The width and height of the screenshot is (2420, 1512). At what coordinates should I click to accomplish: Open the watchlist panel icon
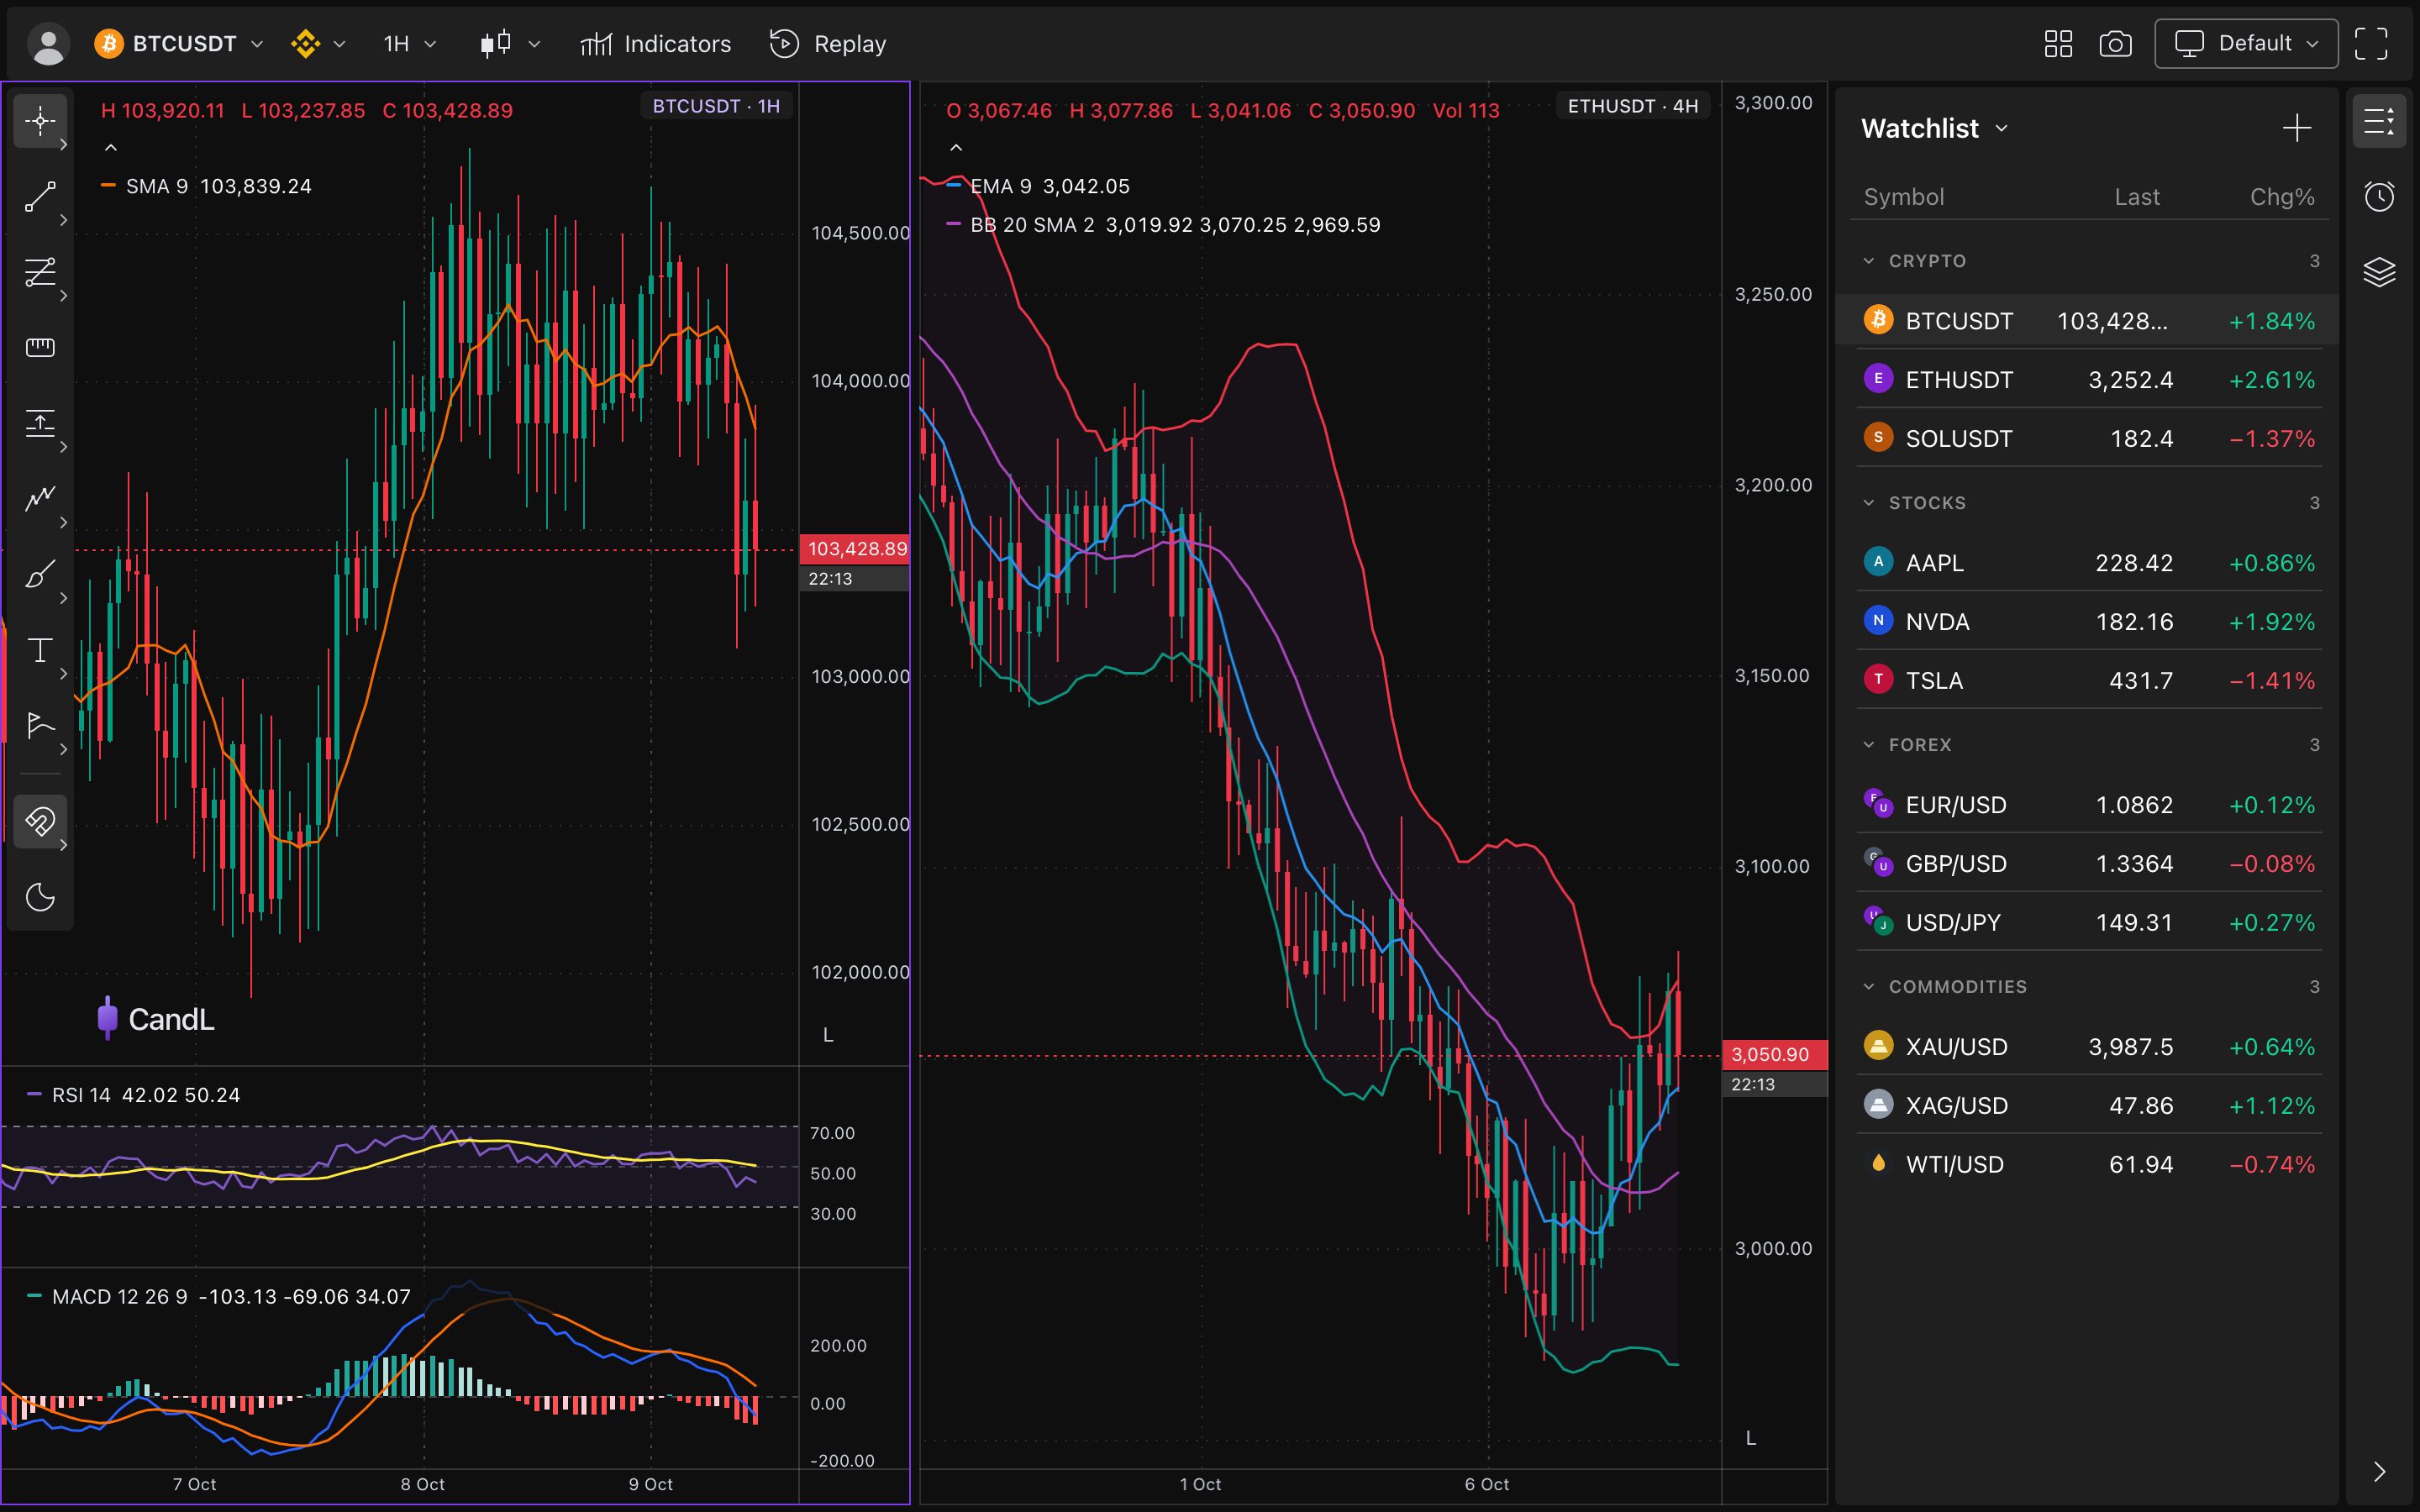pyautogui.click(x=2379, y=122)
